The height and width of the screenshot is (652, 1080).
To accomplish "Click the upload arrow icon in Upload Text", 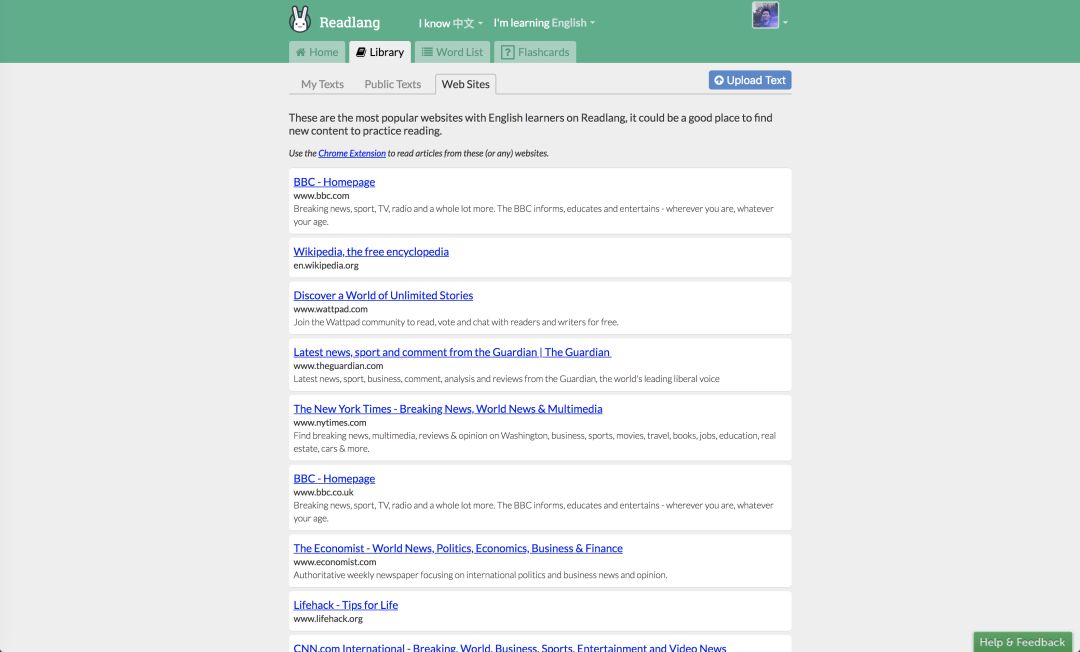I will pos(719,81).
